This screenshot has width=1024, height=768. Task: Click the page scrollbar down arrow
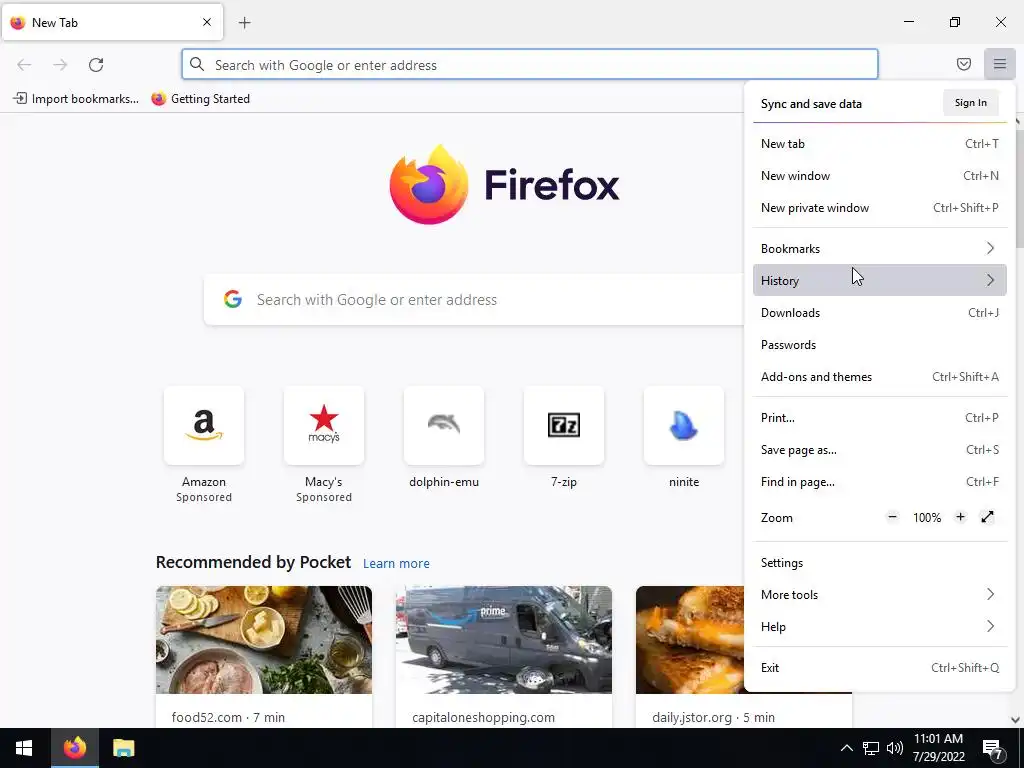pyautogui.click(x=1016, y=720)
